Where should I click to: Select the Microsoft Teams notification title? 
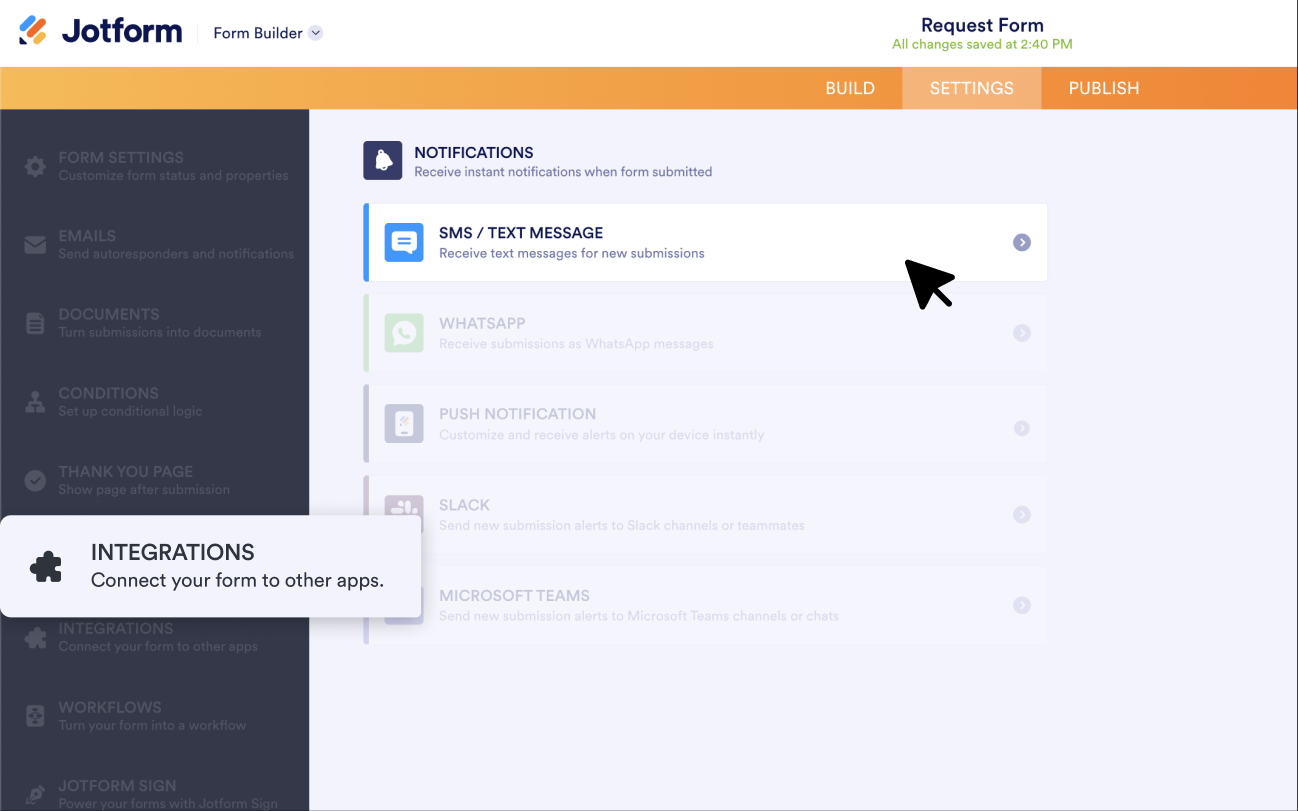[514, 596]
